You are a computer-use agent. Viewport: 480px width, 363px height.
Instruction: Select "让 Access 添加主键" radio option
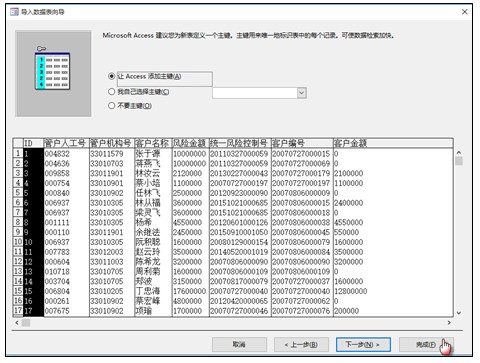112,76
